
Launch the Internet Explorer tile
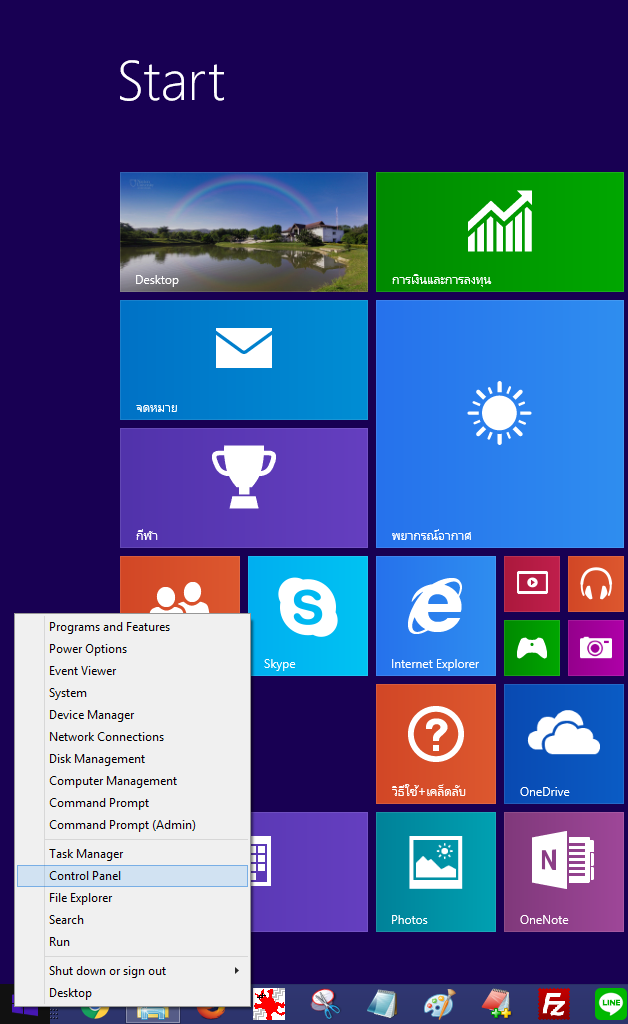tap(435, 616)
